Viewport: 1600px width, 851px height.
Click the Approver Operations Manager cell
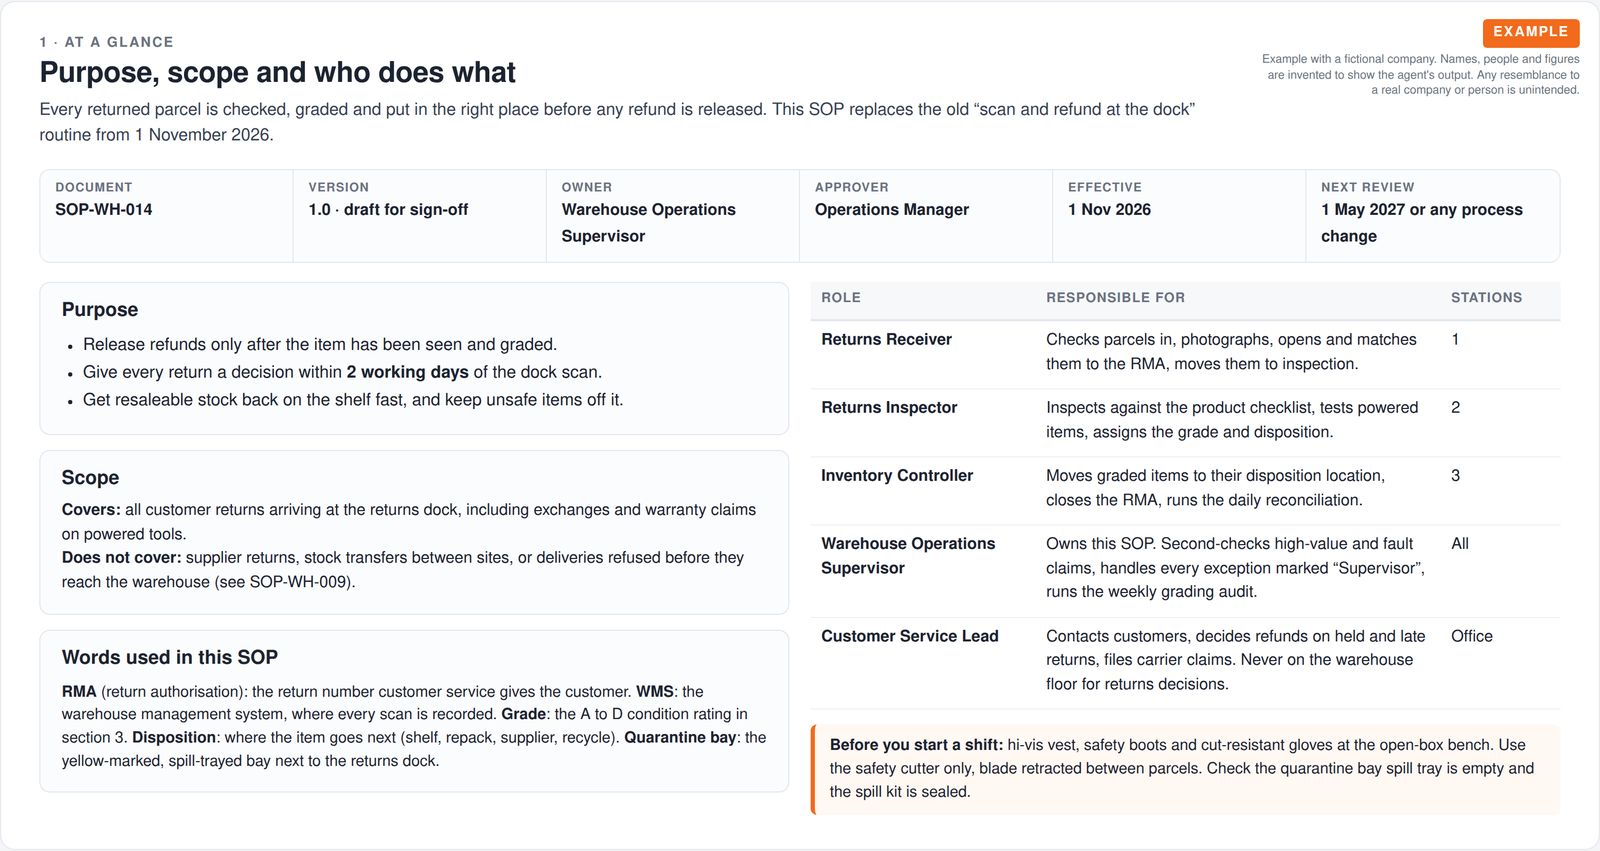(x=925, y=216)
